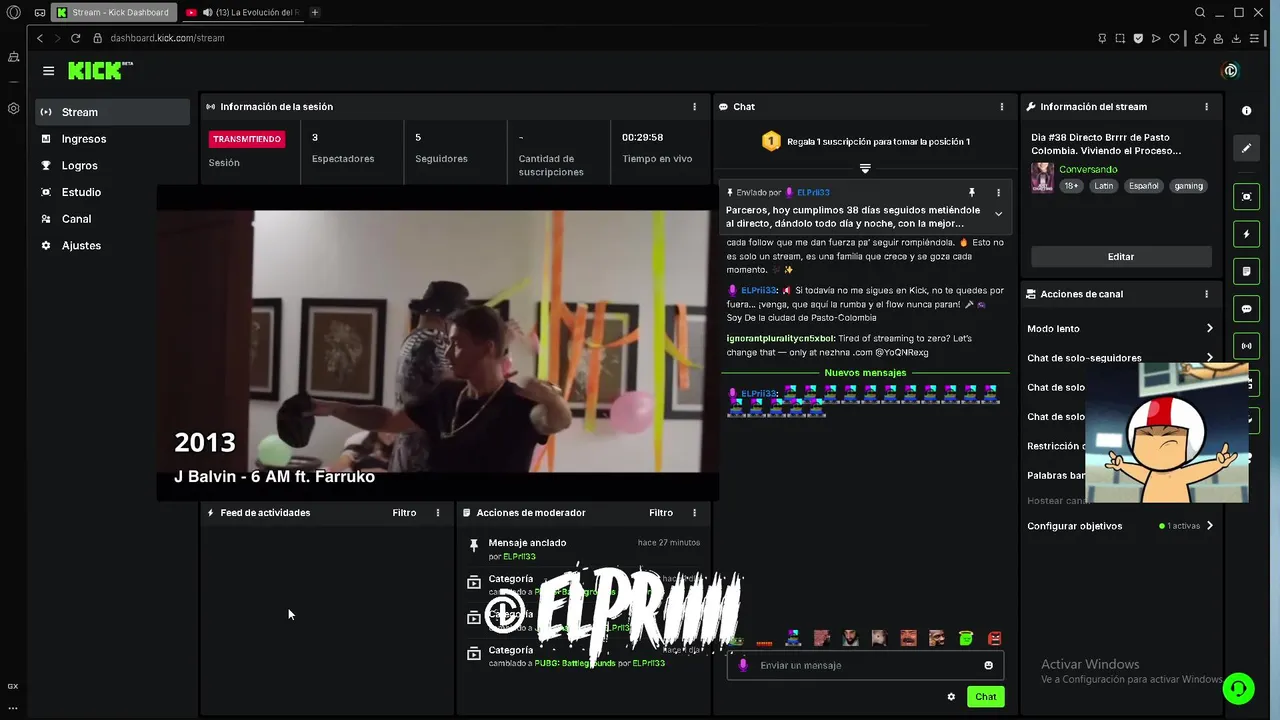Click the Conversando category link
The height and width of the screenshot is (720, 1280).
[x=1088, y=169]
